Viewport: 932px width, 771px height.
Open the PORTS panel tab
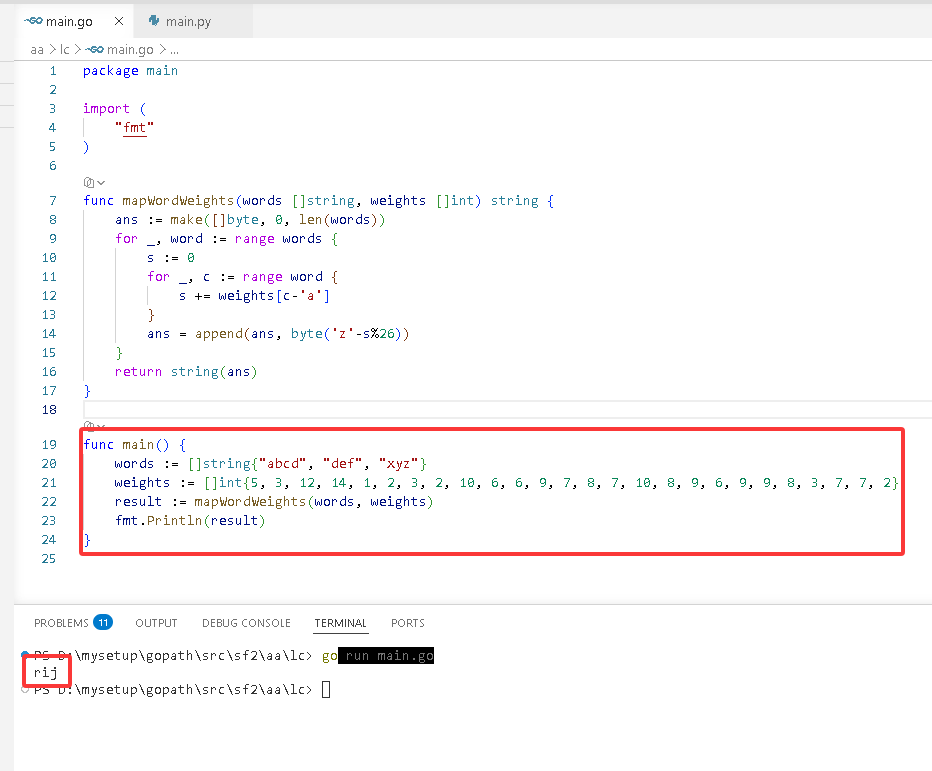(x=408, y=623)
